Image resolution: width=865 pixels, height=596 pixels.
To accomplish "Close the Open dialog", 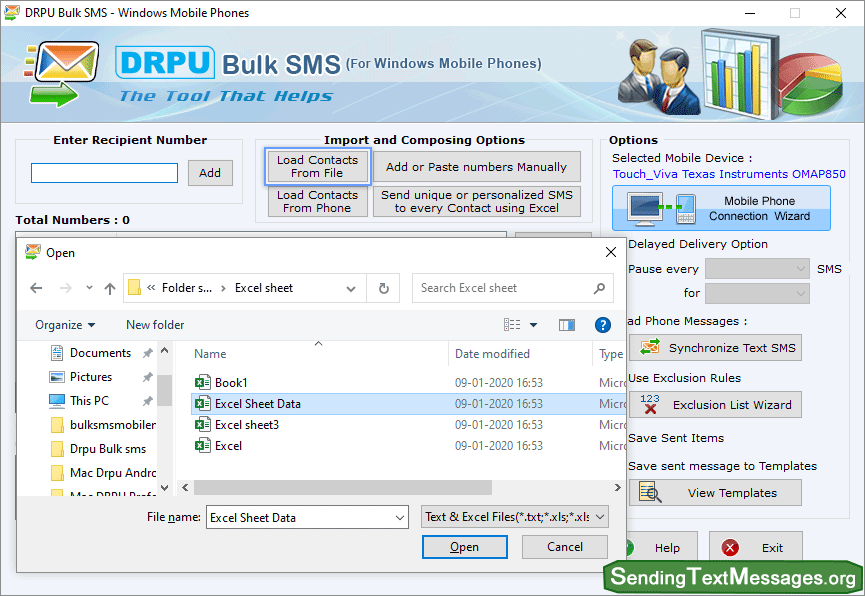I will click(x=611, y=252).
